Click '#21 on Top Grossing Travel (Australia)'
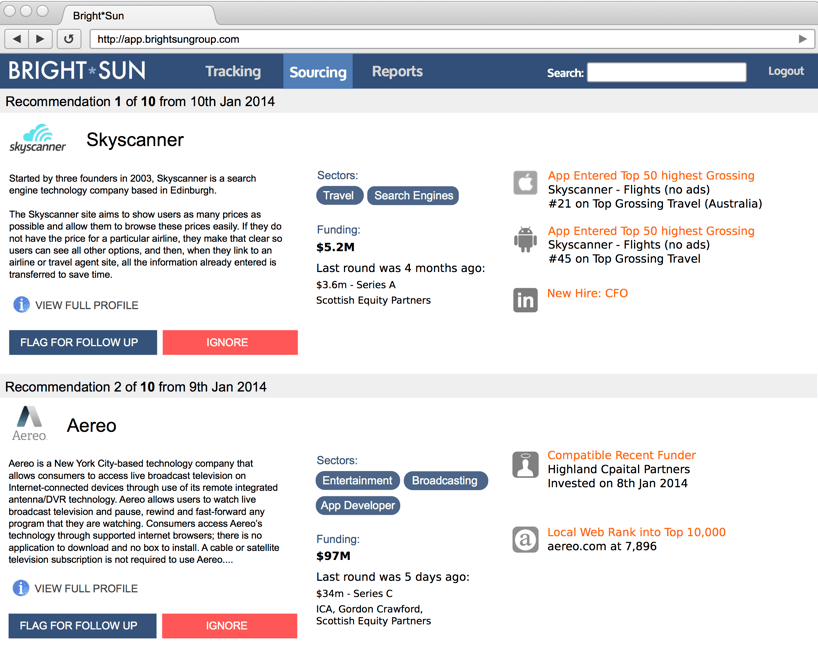The width and height of the screenshot is (818, 647). click(x=655, y=204)
